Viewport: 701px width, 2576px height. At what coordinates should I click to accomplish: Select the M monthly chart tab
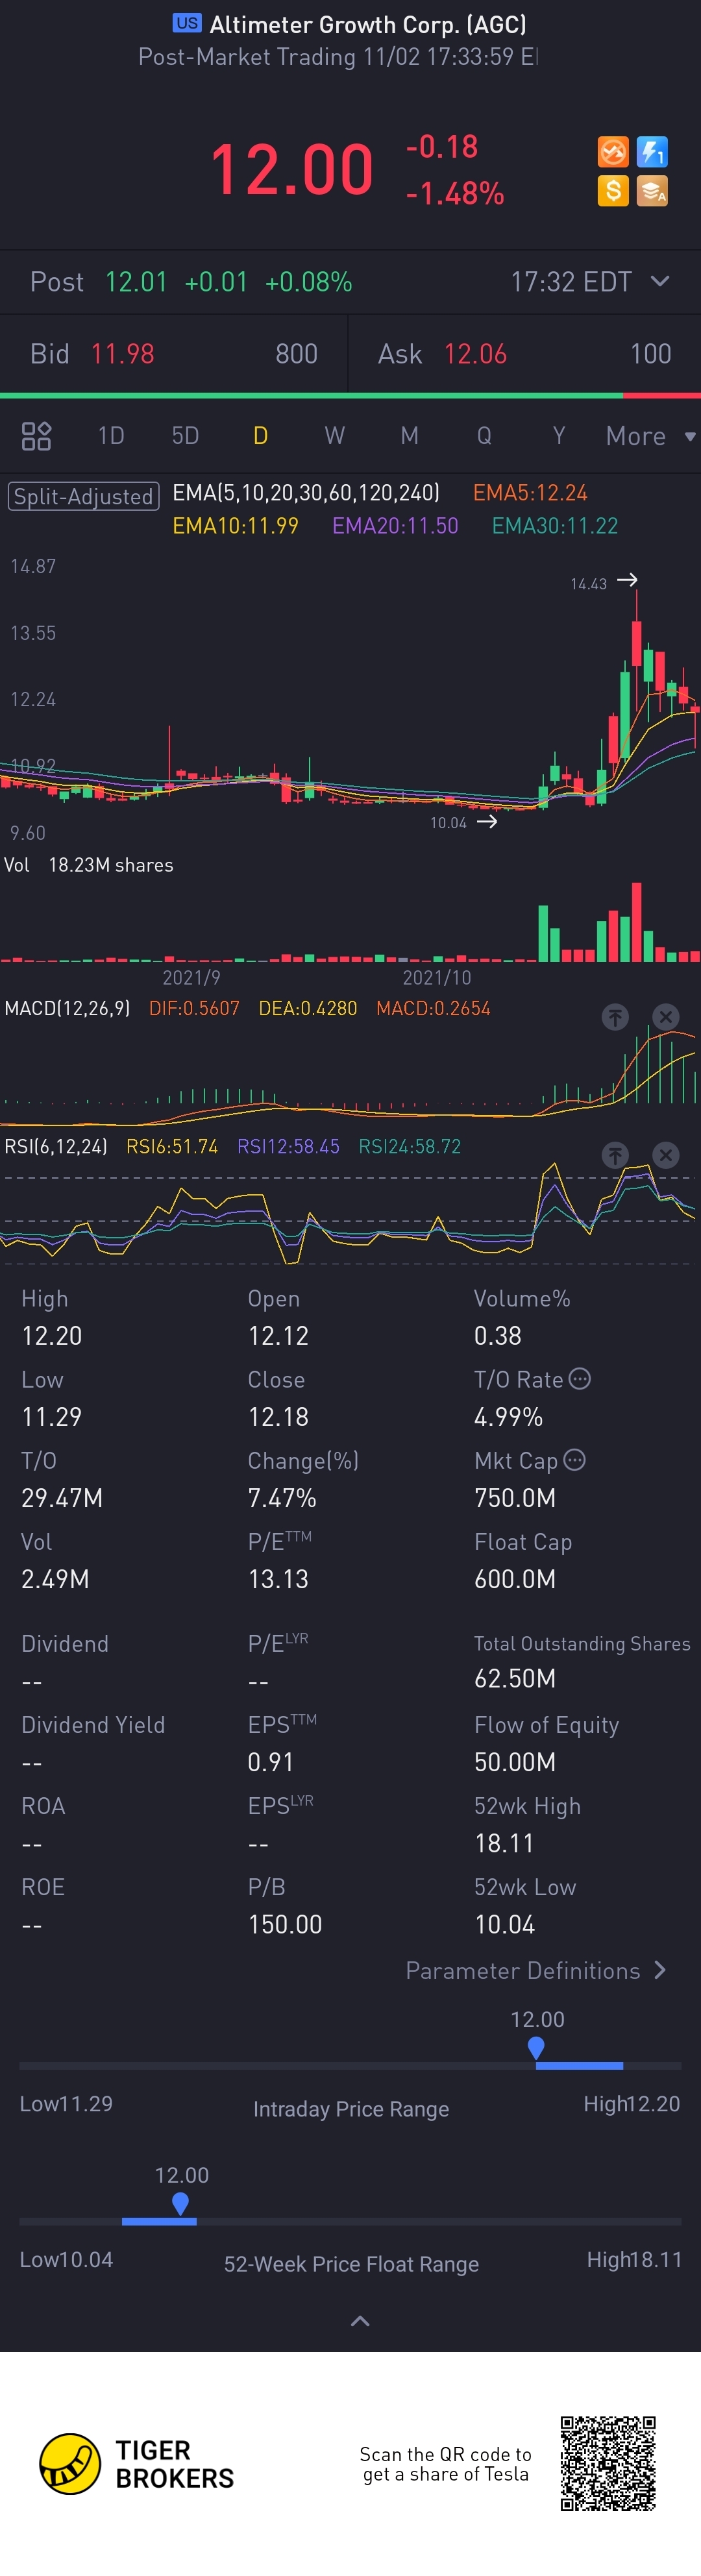click(x=409, y=436)
